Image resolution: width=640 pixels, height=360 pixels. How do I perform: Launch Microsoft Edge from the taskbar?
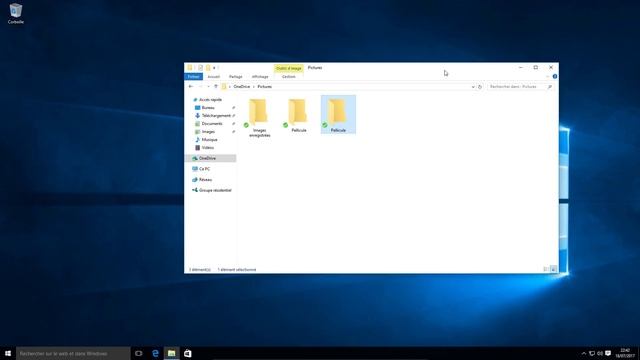155,353
